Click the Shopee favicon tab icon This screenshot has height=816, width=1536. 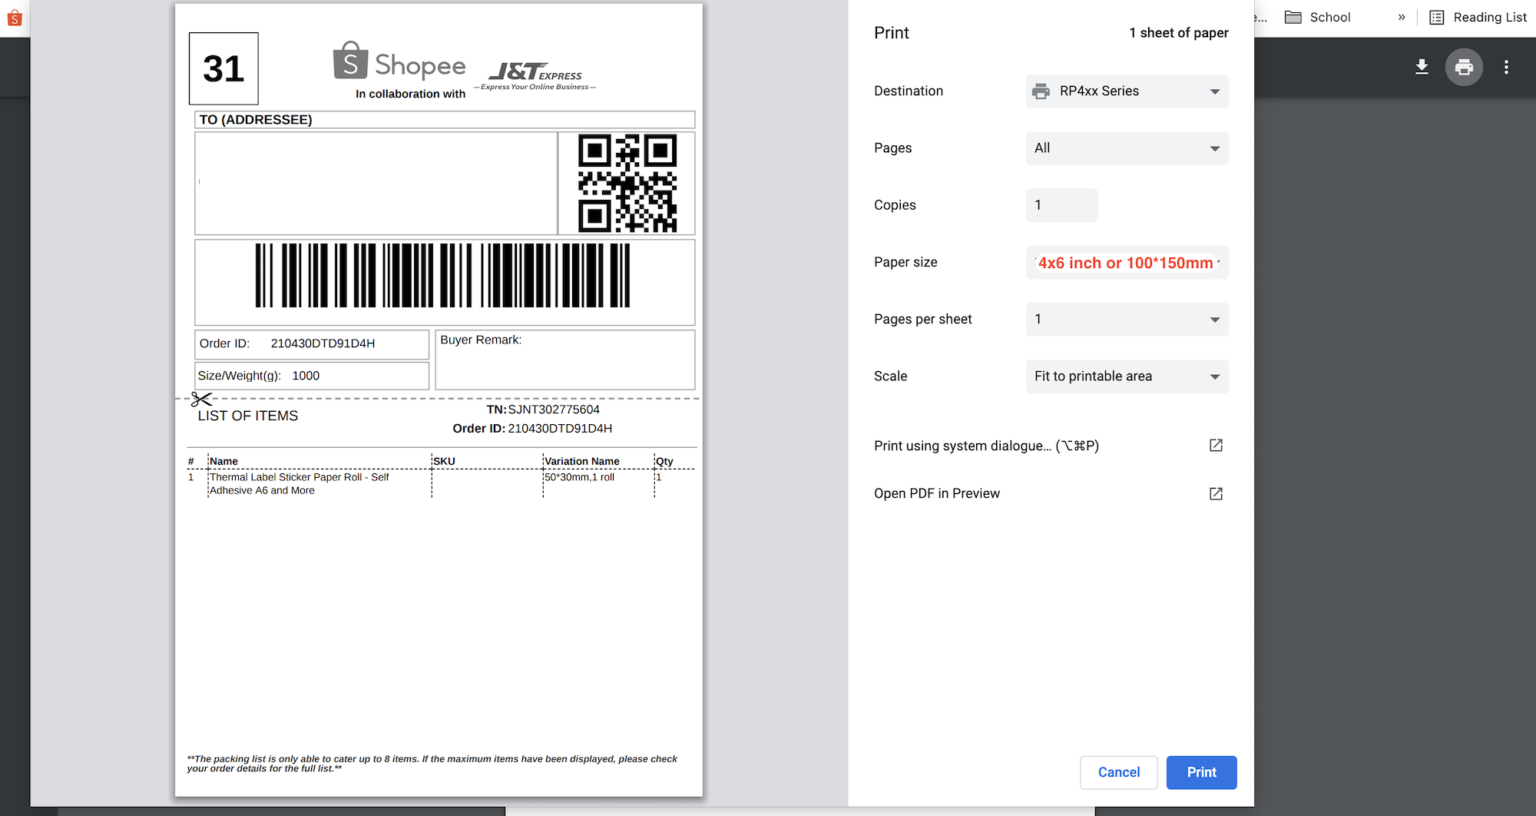(x=13, y=17)
